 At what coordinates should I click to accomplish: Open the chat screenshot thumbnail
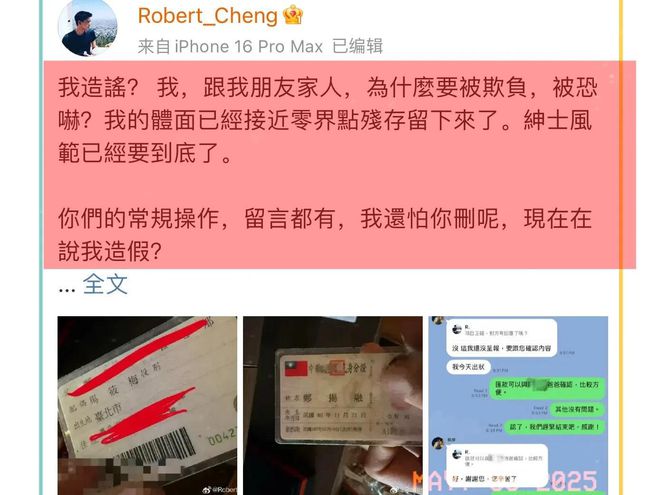[x=518, y=405]
